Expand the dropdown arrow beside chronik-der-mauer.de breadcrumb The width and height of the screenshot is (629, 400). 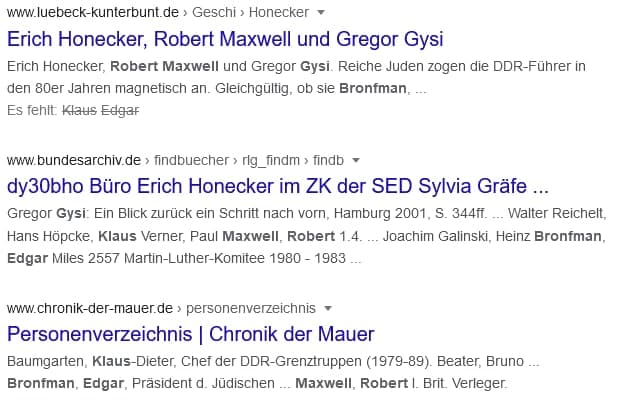coord(328,309)
